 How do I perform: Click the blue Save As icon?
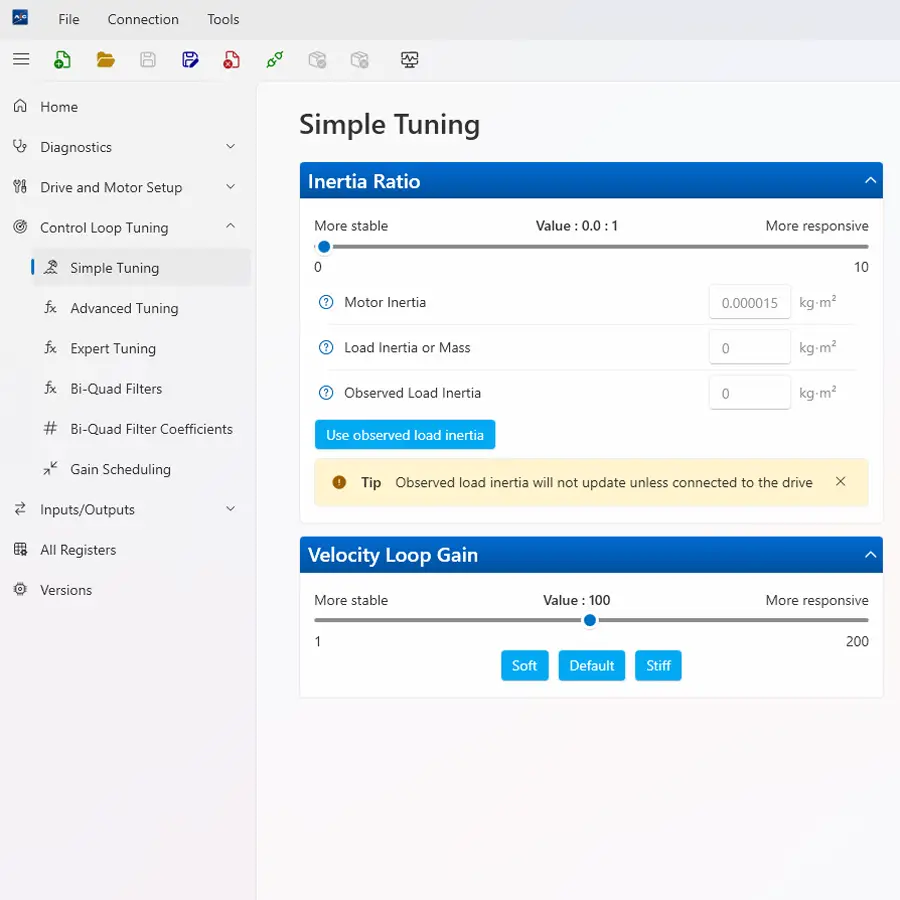click(190, 60)
